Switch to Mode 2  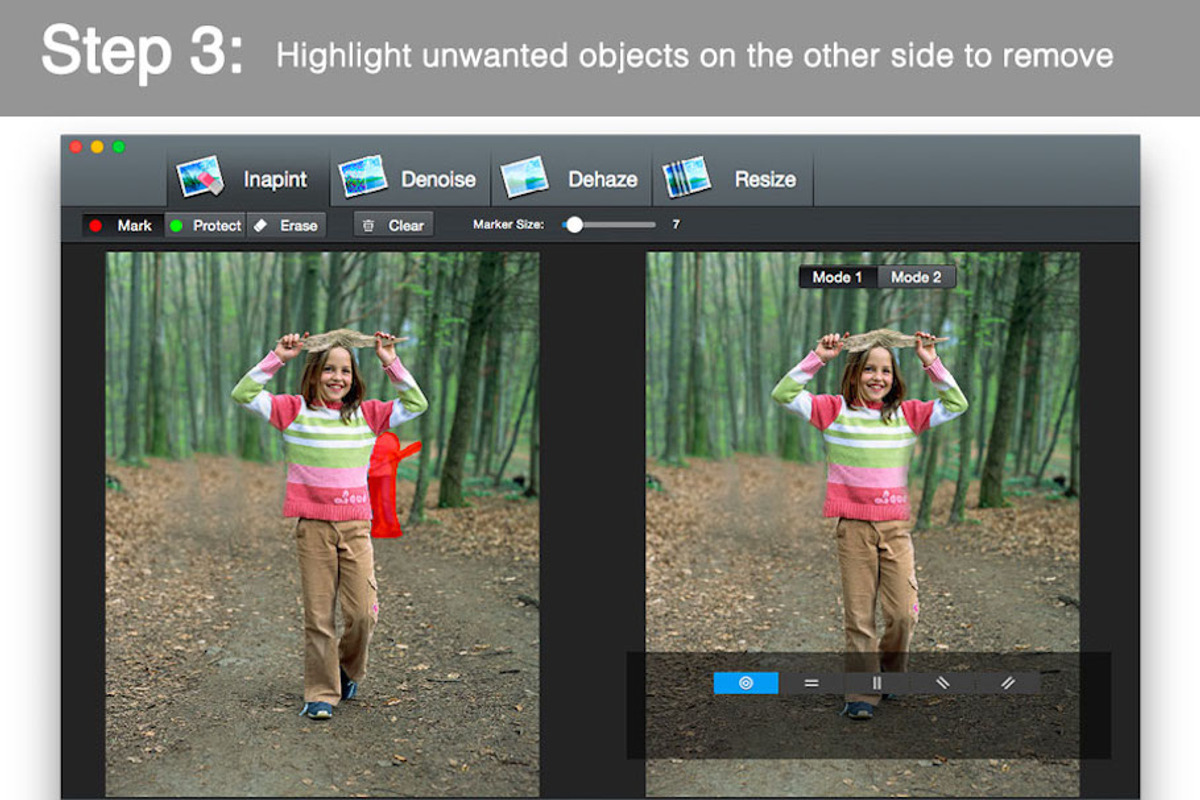(916, 277)
